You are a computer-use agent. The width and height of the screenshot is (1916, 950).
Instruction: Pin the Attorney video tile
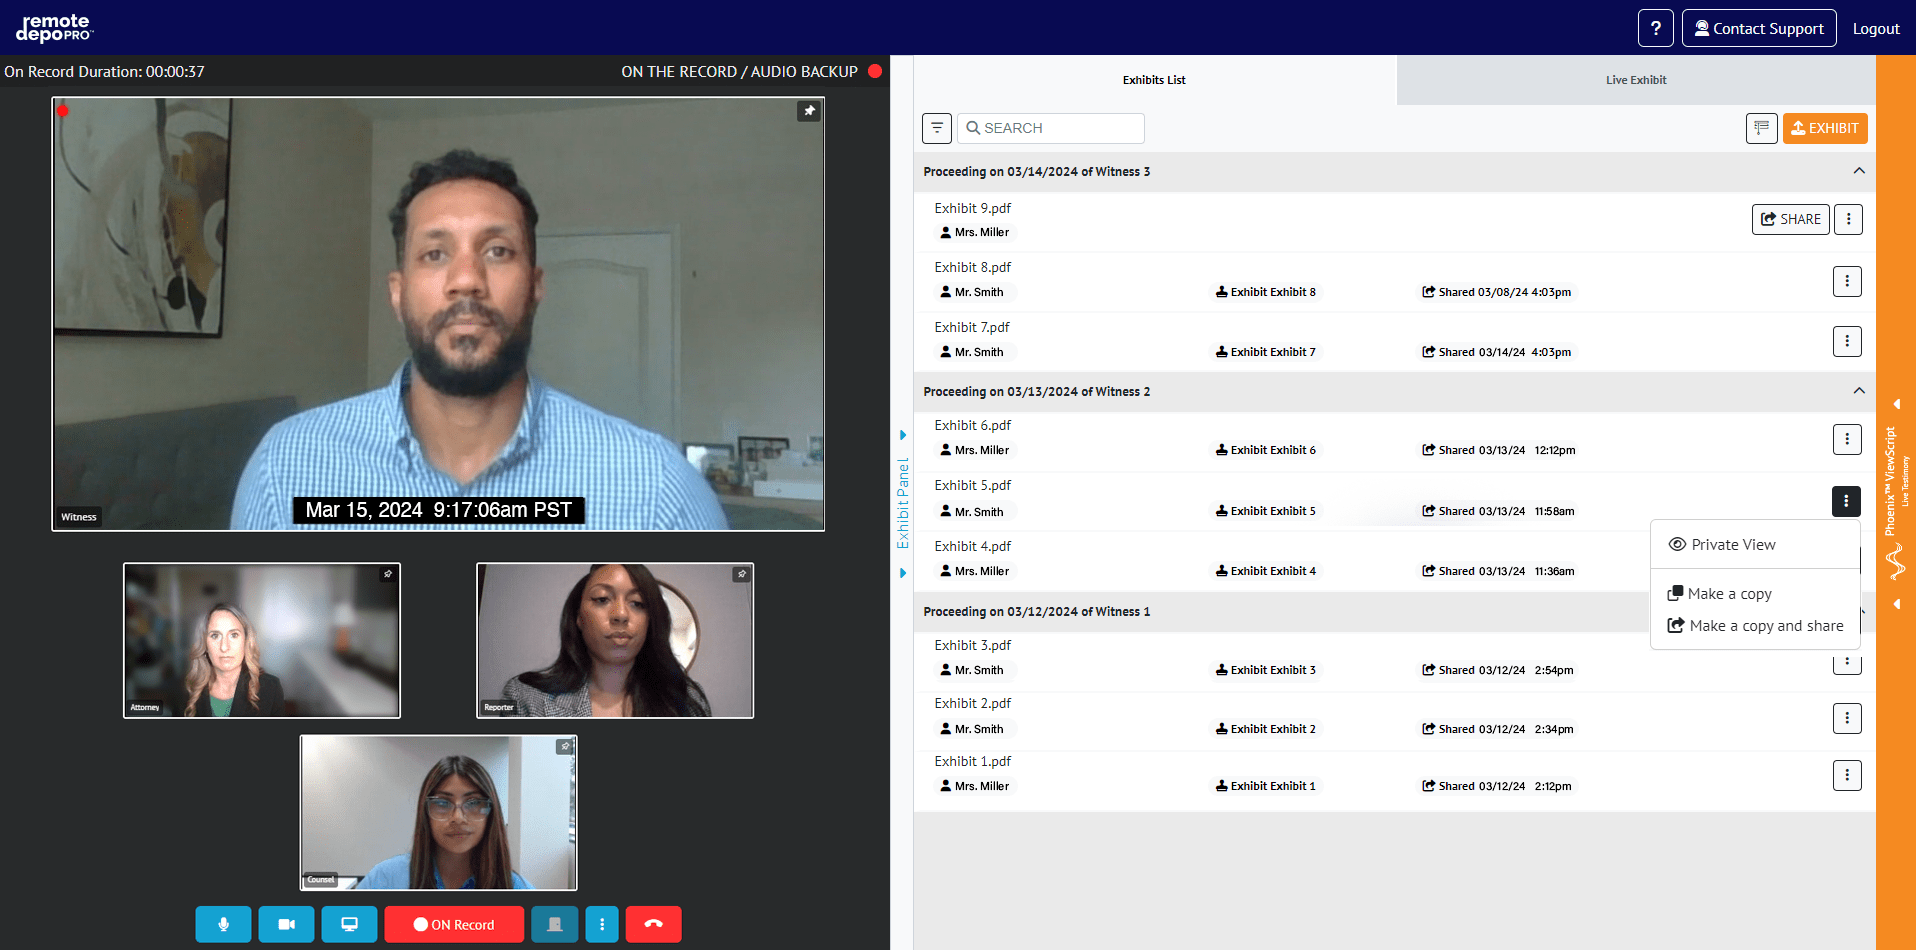(x=387, y=574)
